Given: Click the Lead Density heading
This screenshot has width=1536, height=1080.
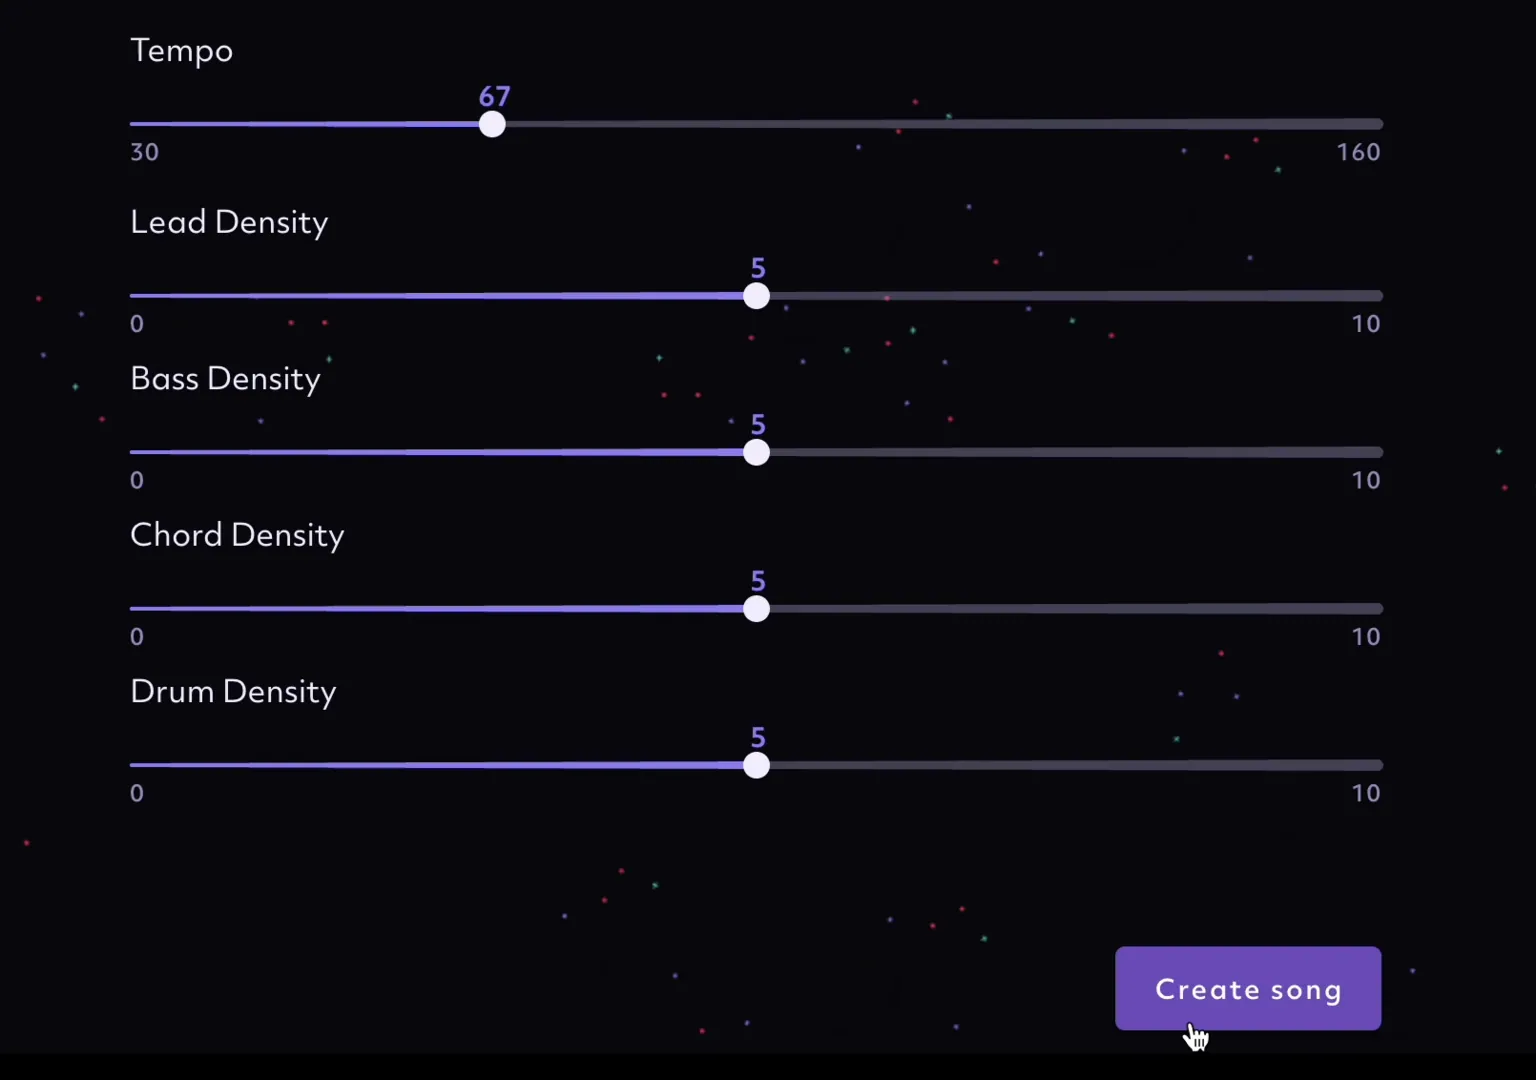Looking at the screenshot, I should 229,222.
